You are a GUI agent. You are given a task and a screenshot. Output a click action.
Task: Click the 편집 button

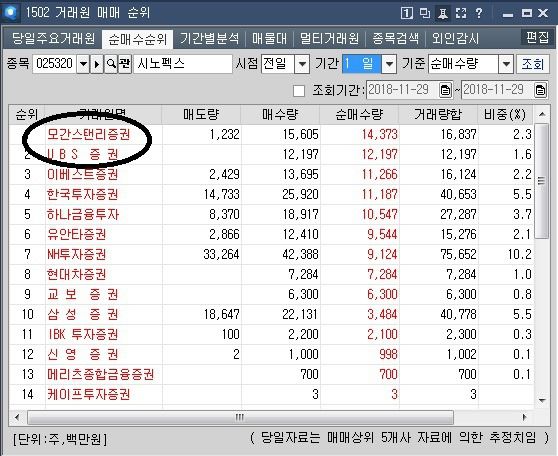click(x=537, y=37)
